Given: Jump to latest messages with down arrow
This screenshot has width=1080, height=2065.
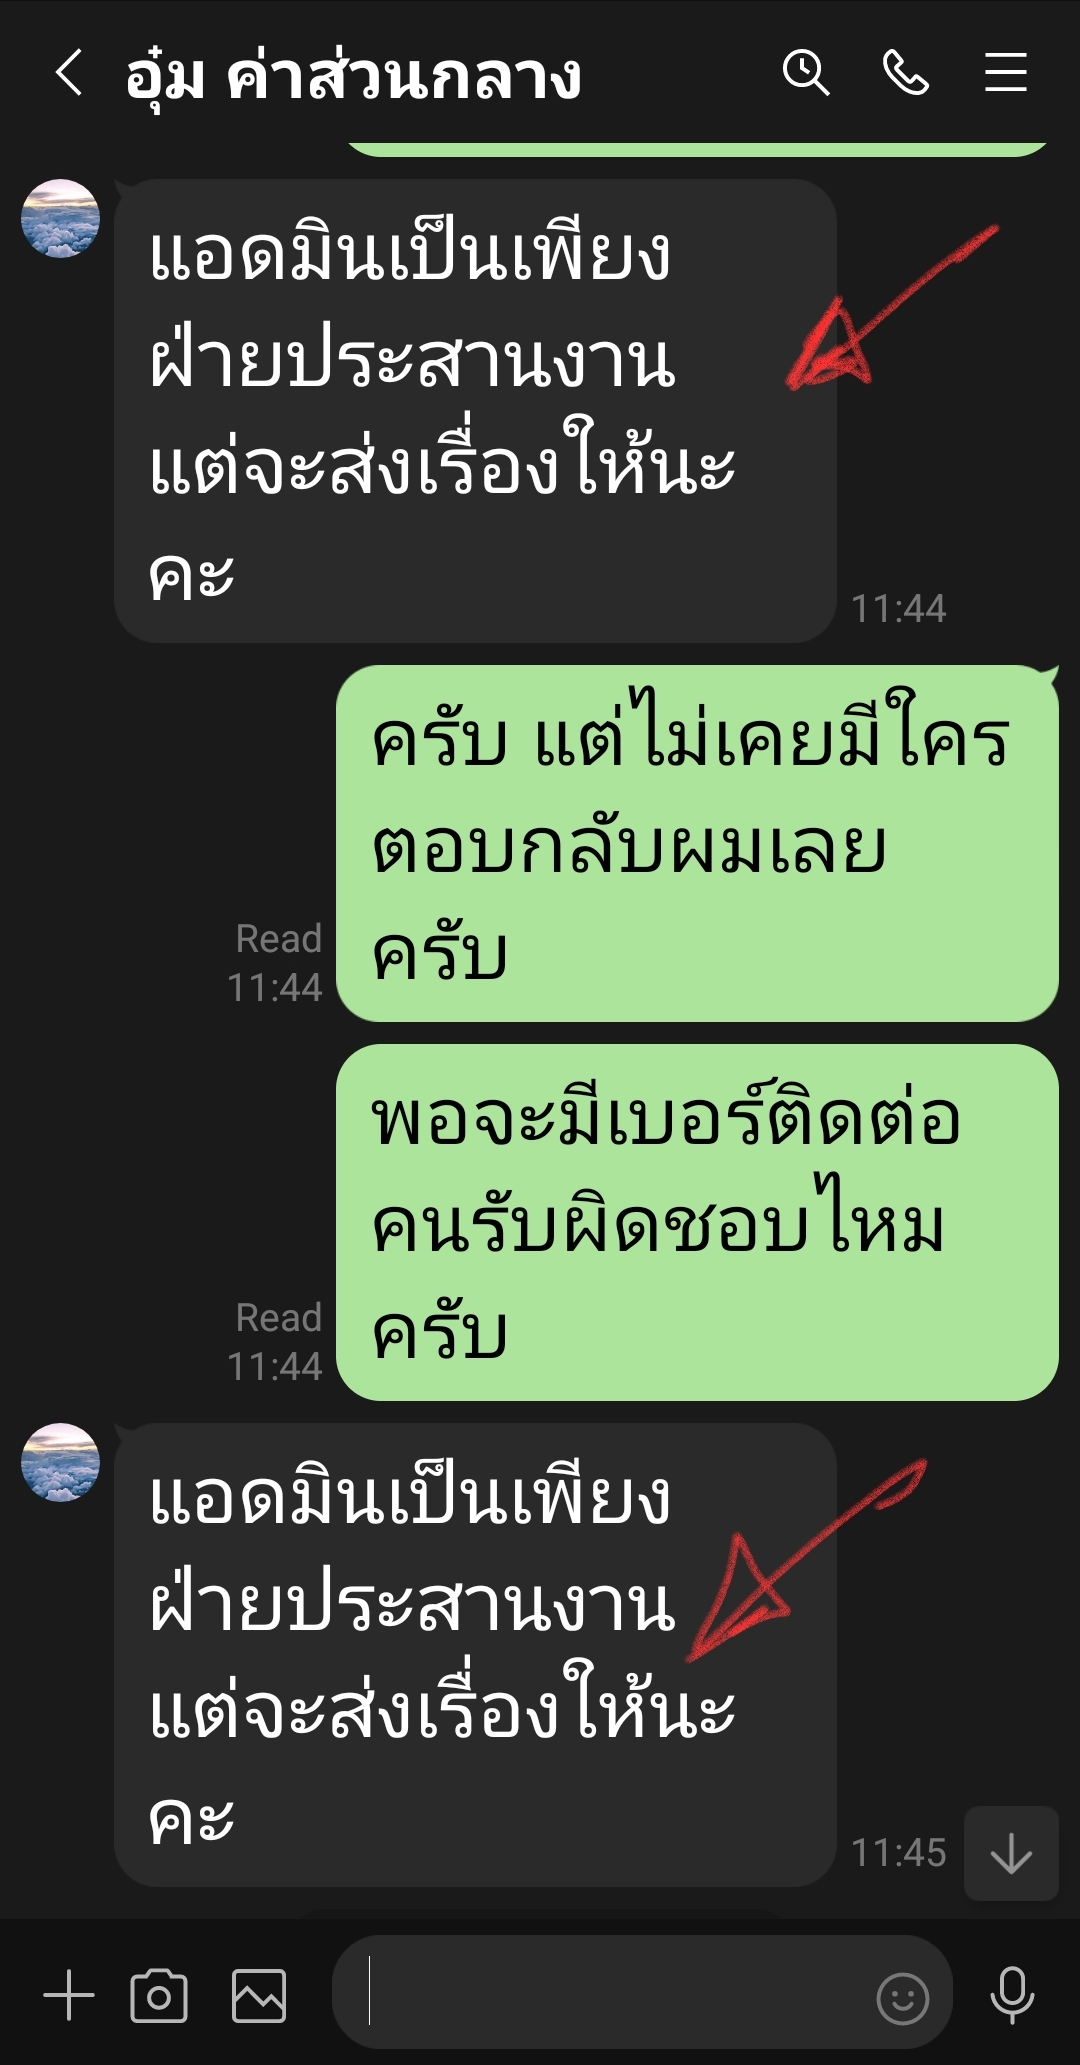Looking at the screenshot, I should pos(1011,1852).
